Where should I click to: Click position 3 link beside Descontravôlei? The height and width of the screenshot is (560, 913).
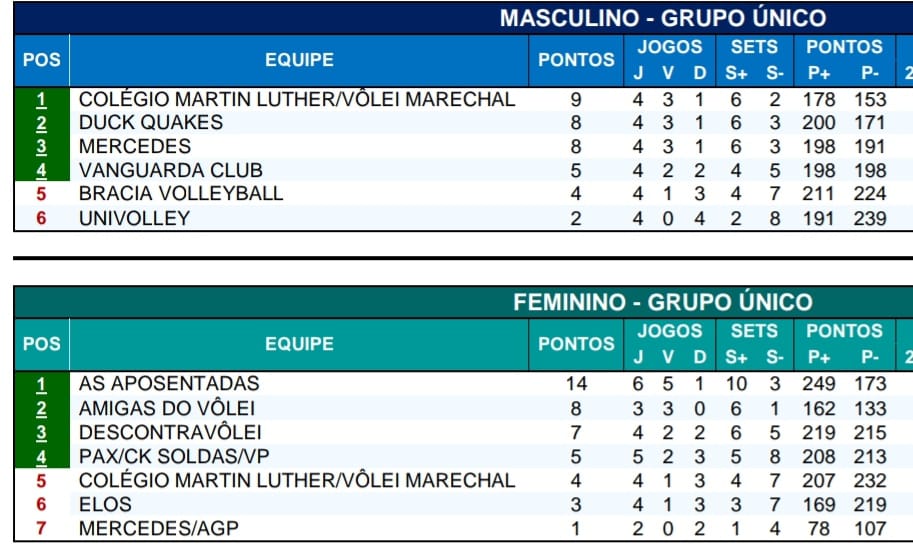pos(41,432)
